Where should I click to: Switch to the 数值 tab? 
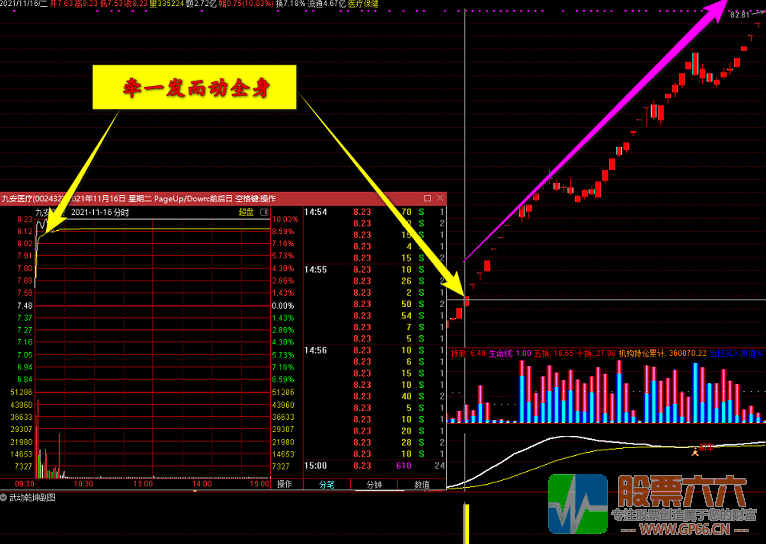422,484
